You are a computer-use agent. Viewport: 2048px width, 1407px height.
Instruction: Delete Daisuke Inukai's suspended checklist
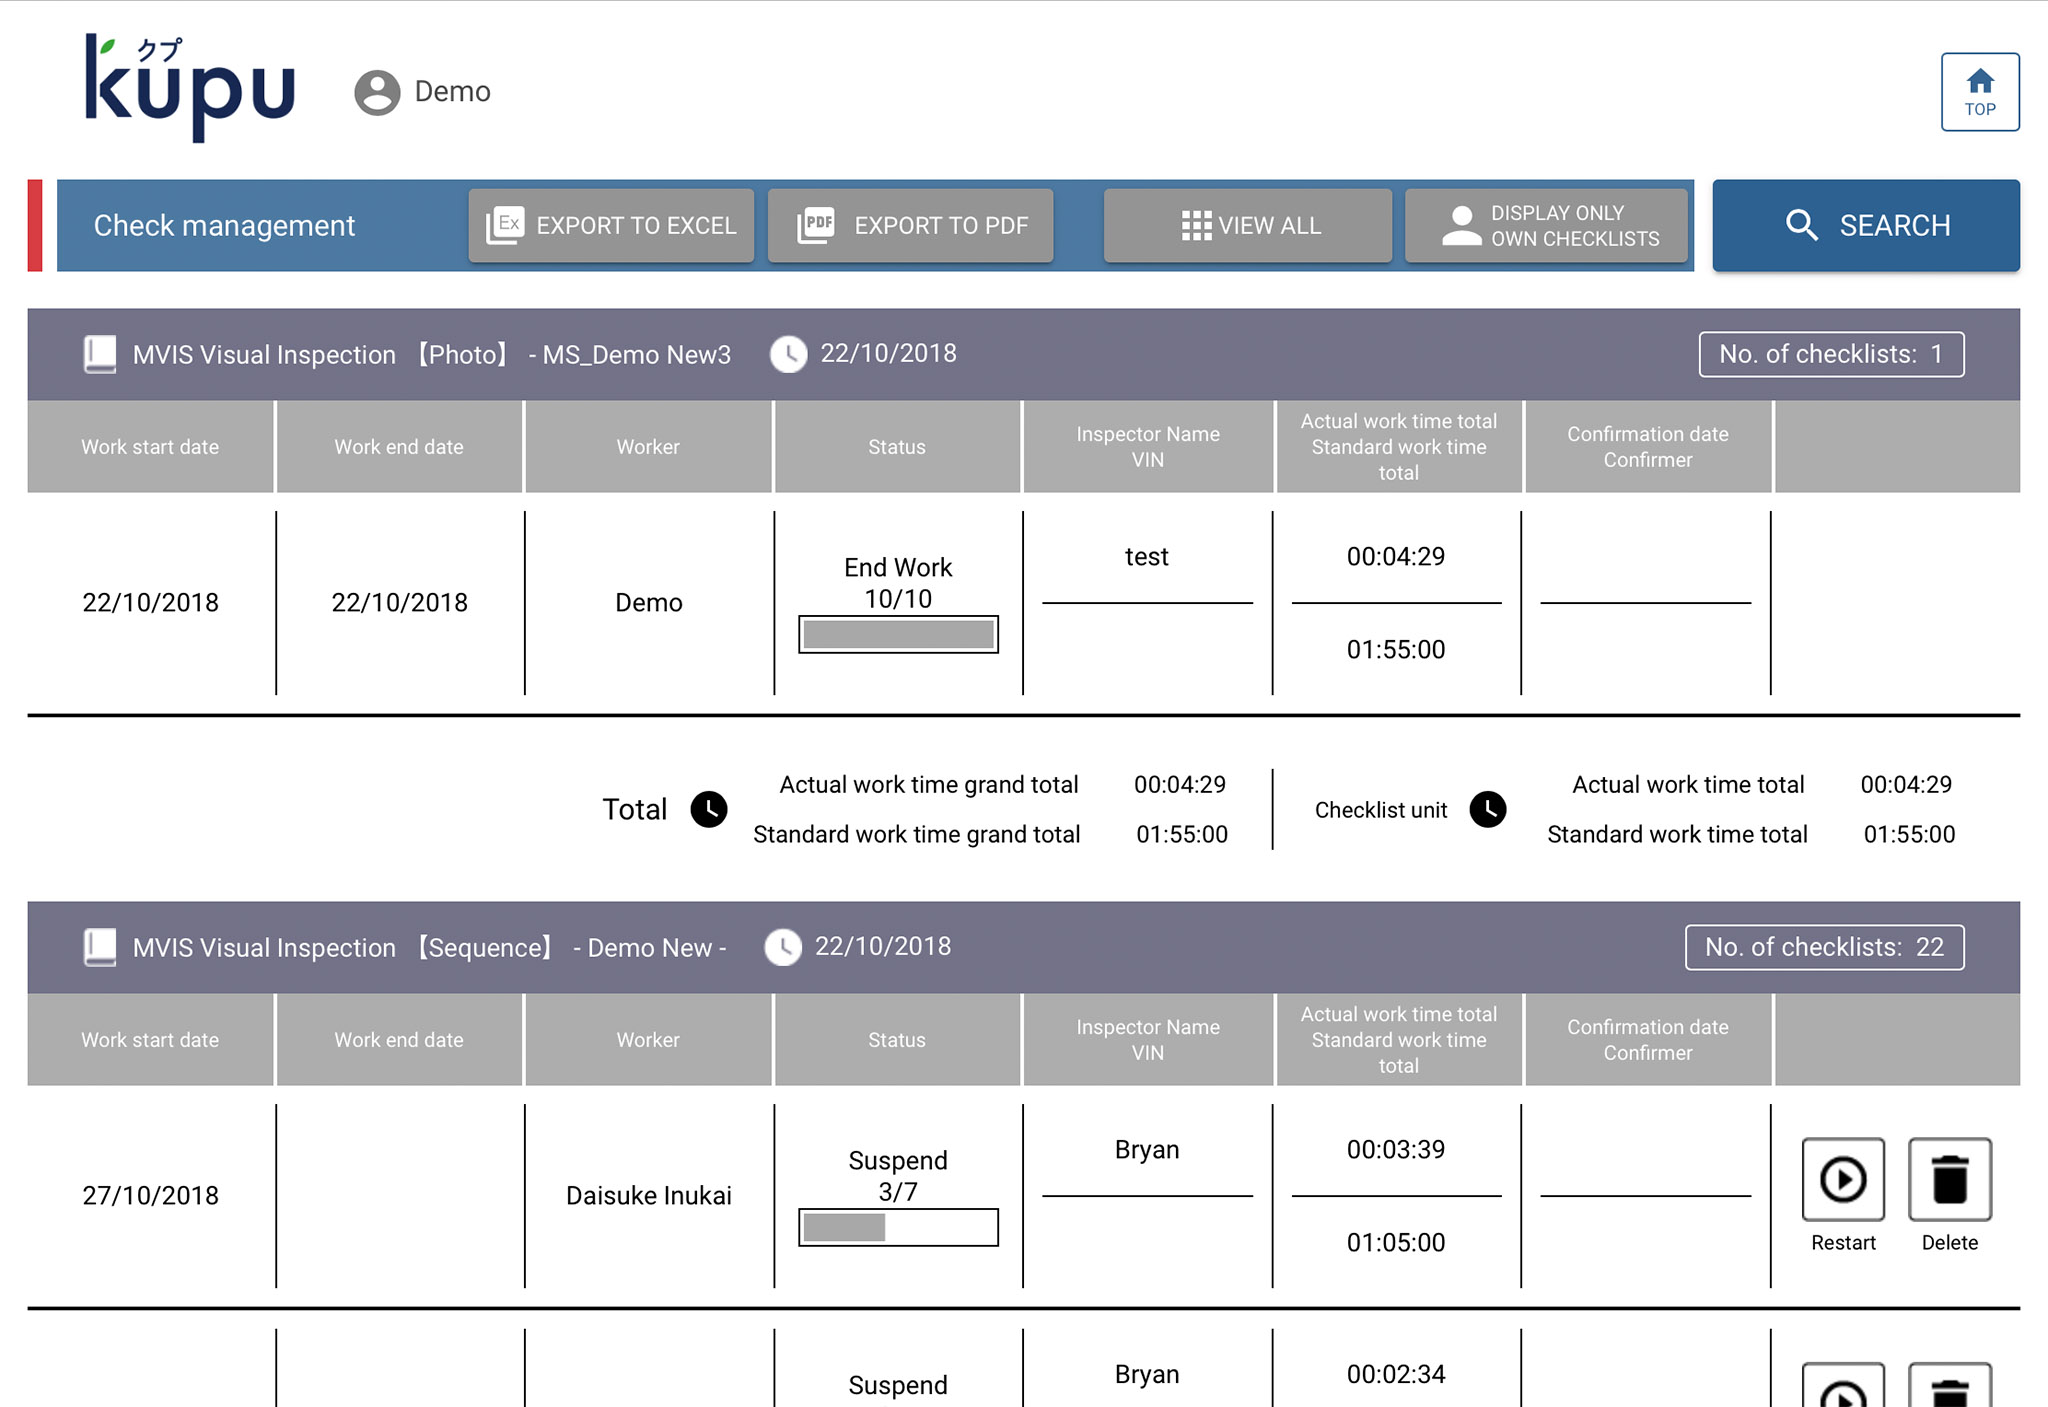1948,1179
